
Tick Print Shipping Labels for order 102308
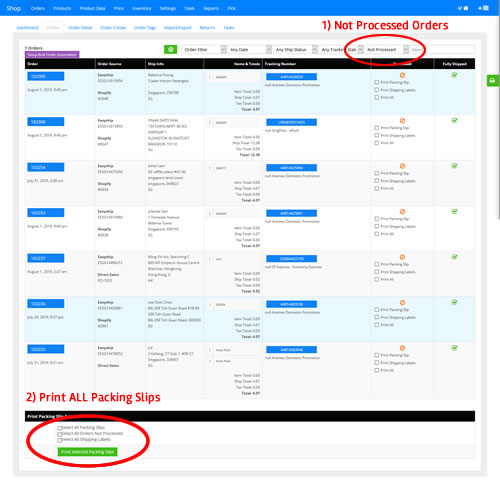pyautogui.click(x=377, y=135)
